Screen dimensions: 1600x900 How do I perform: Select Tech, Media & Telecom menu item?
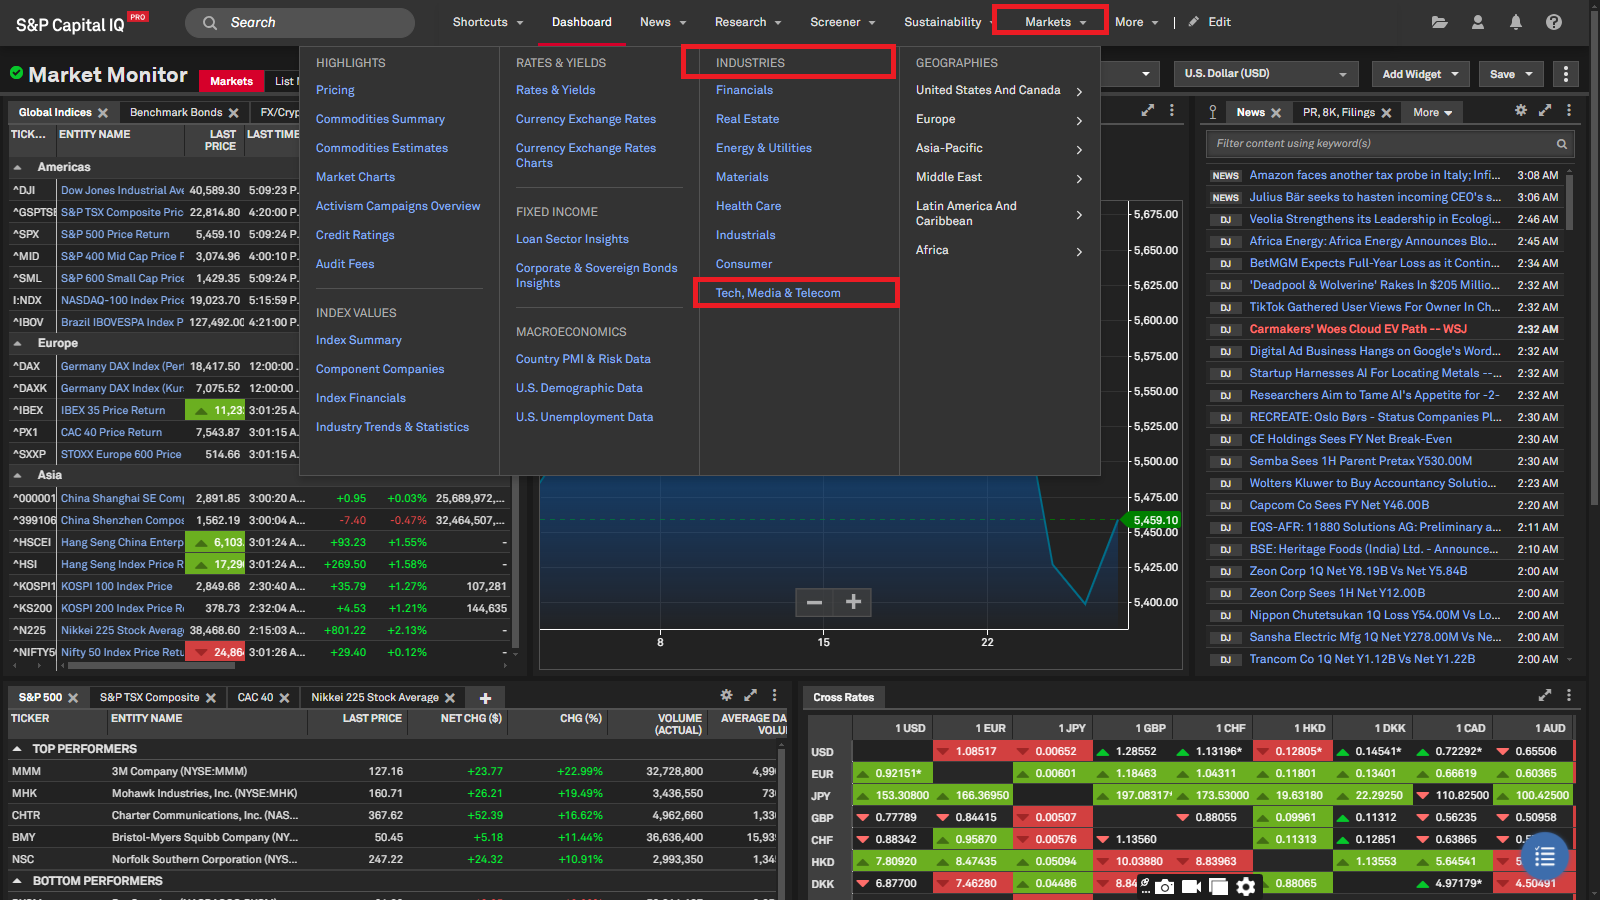(x=778, y=293)
